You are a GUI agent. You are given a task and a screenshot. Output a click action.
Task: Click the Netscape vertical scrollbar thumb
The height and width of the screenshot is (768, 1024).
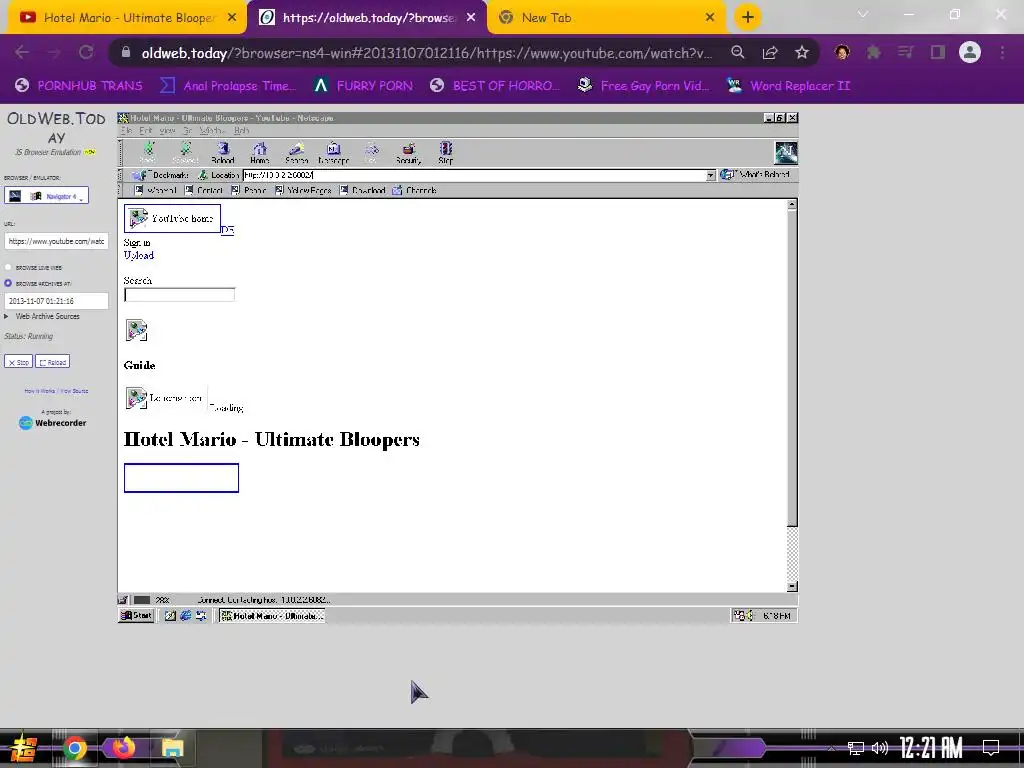click(792, 368)
